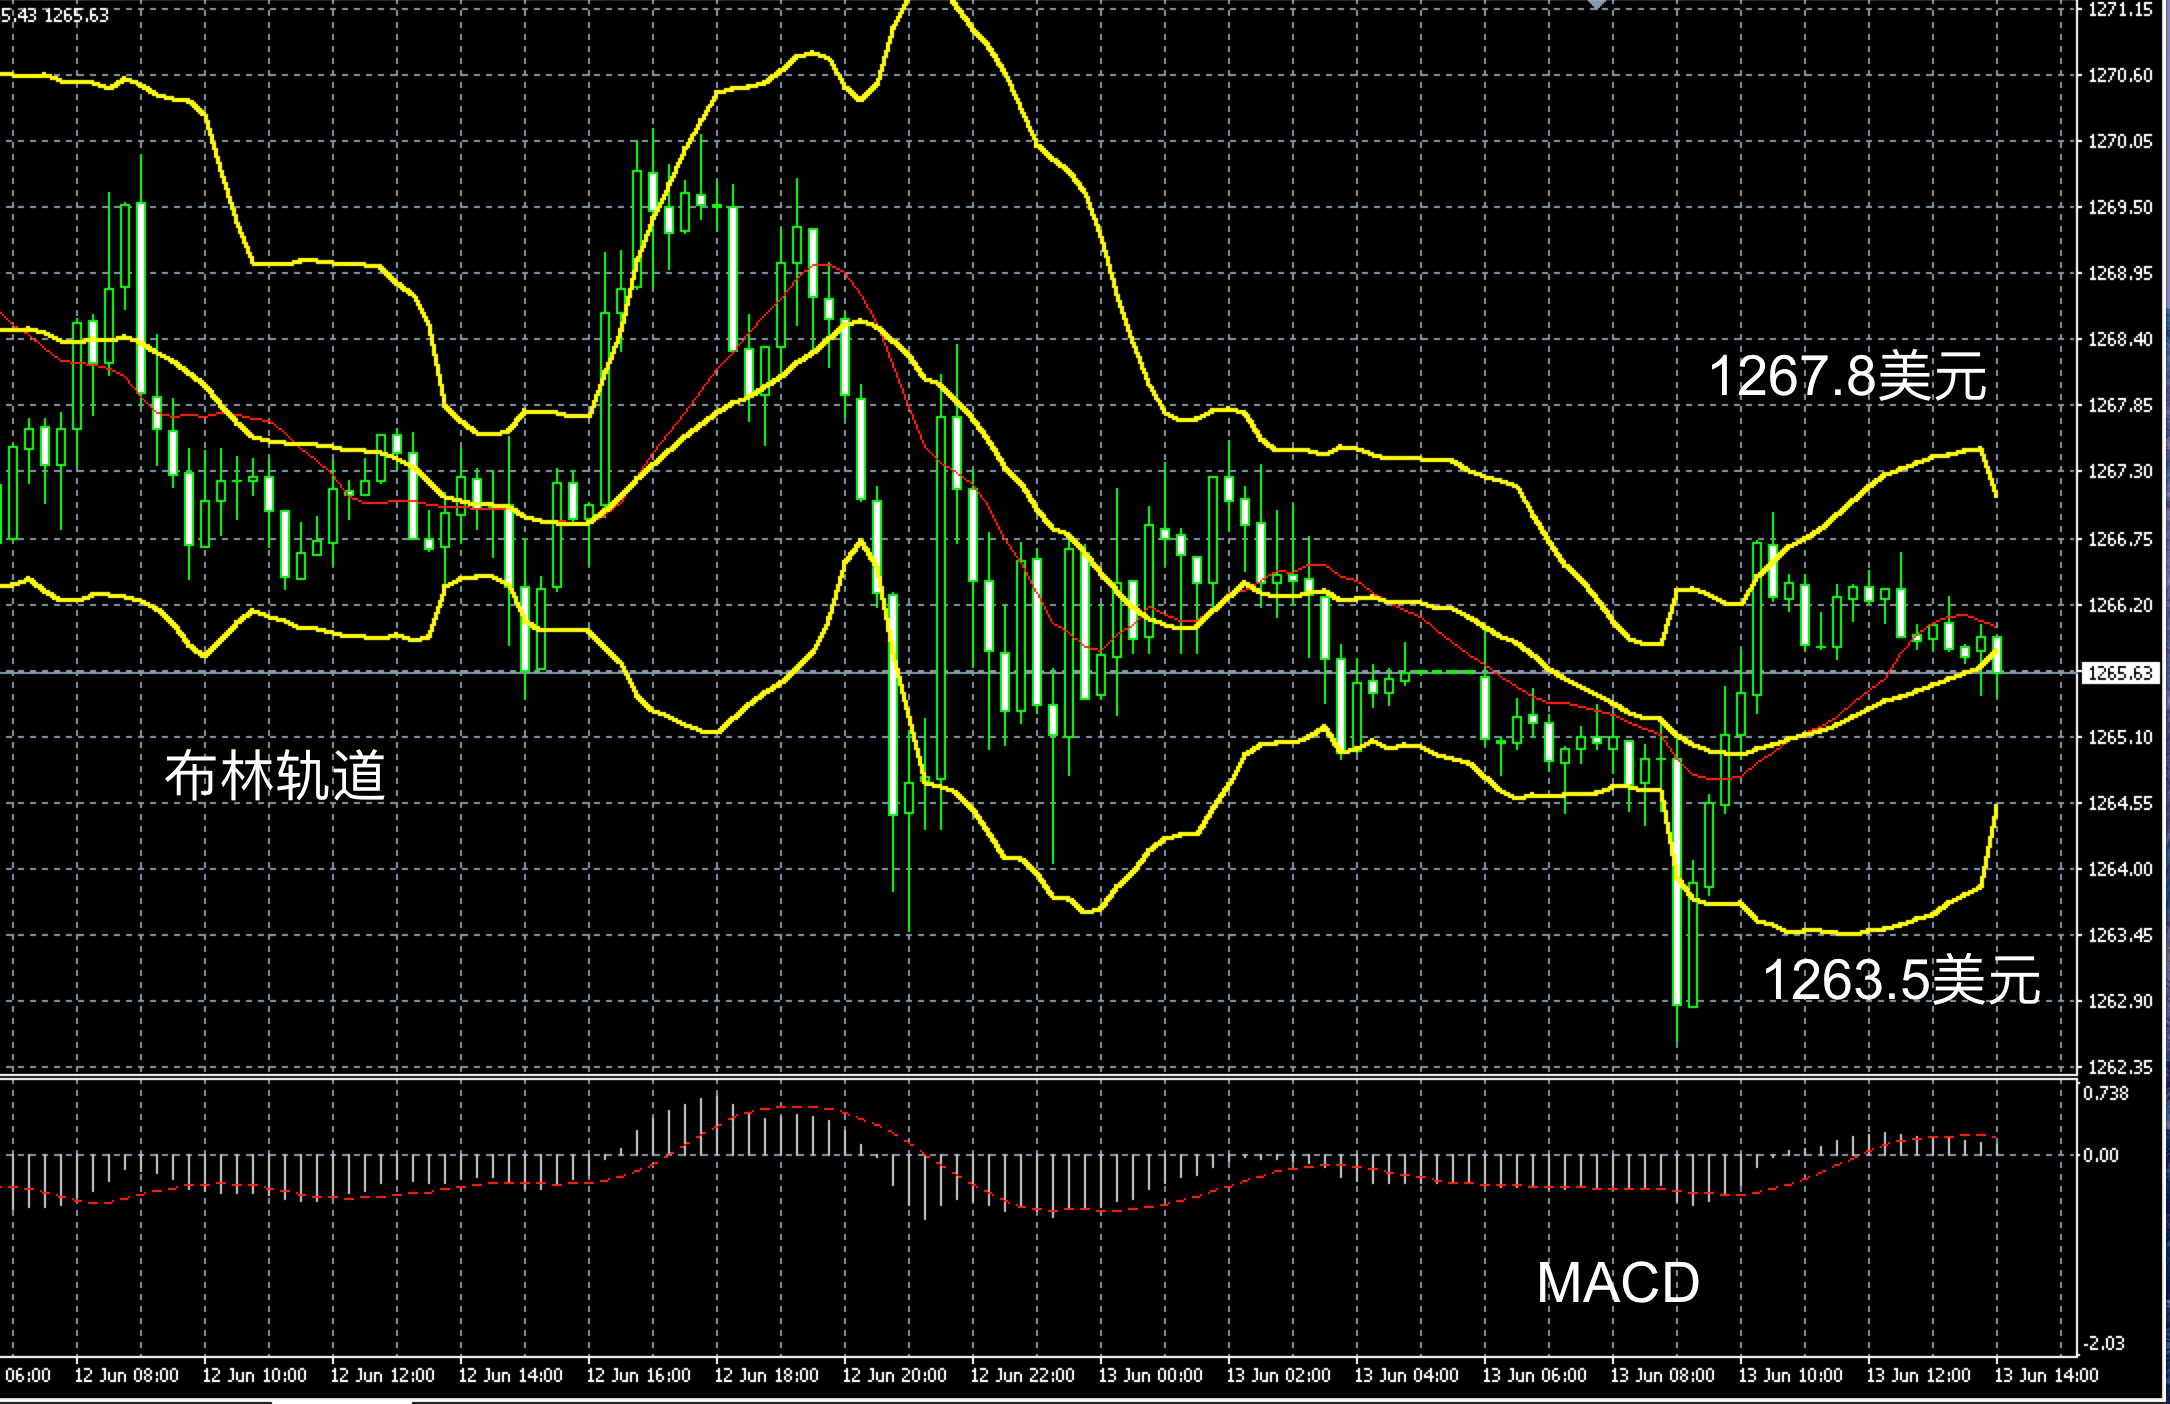
Task: Click the 1267.8美元 resistance label
Action: [x=1847, y=377]
